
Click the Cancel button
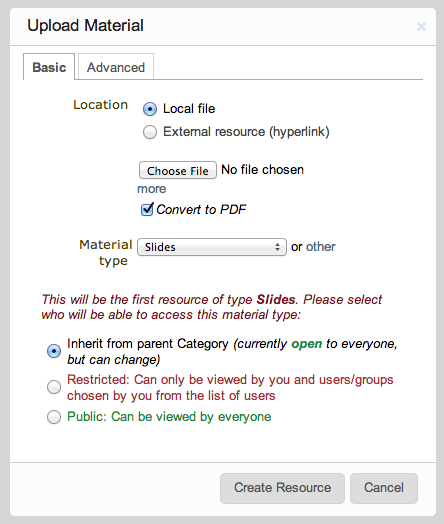coord(384,488)
